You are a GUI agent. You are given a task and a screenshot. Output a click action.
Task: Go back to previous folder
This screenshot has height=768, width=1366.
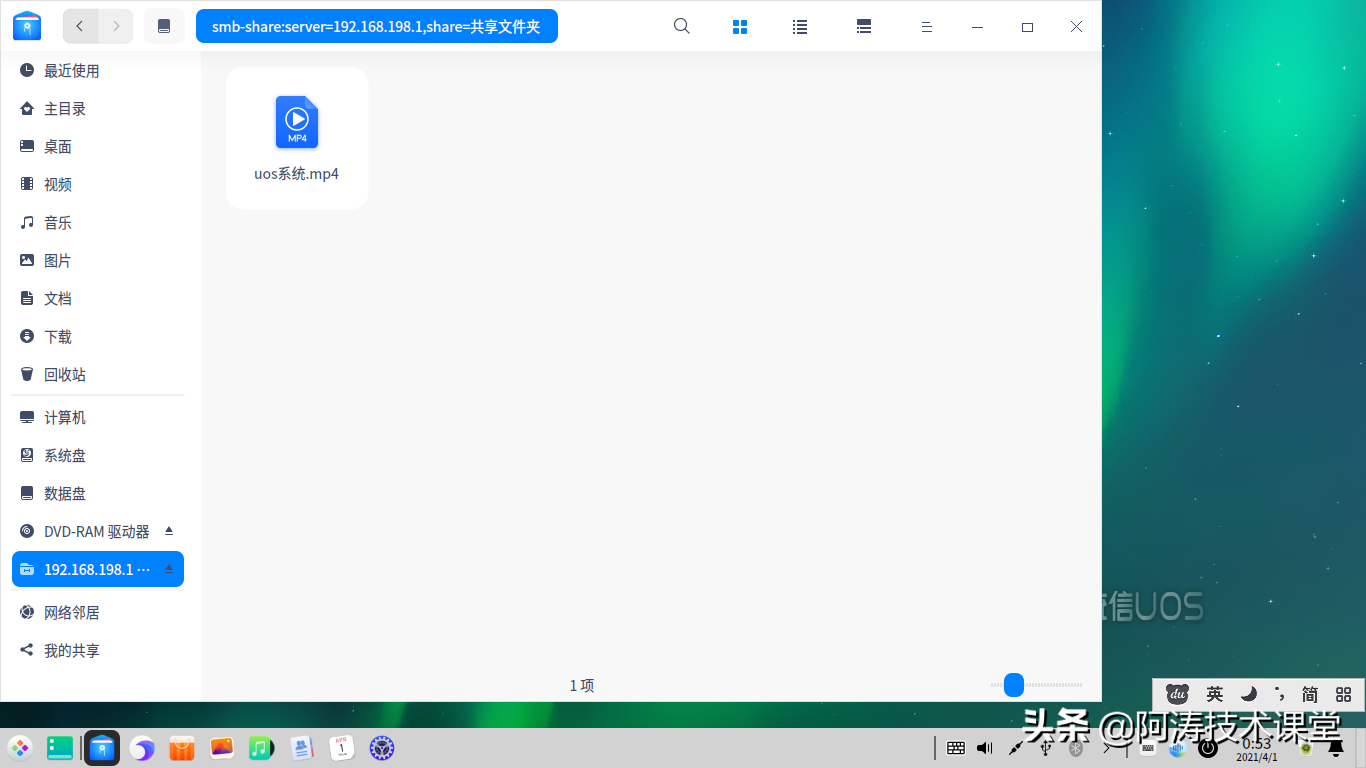80,26
